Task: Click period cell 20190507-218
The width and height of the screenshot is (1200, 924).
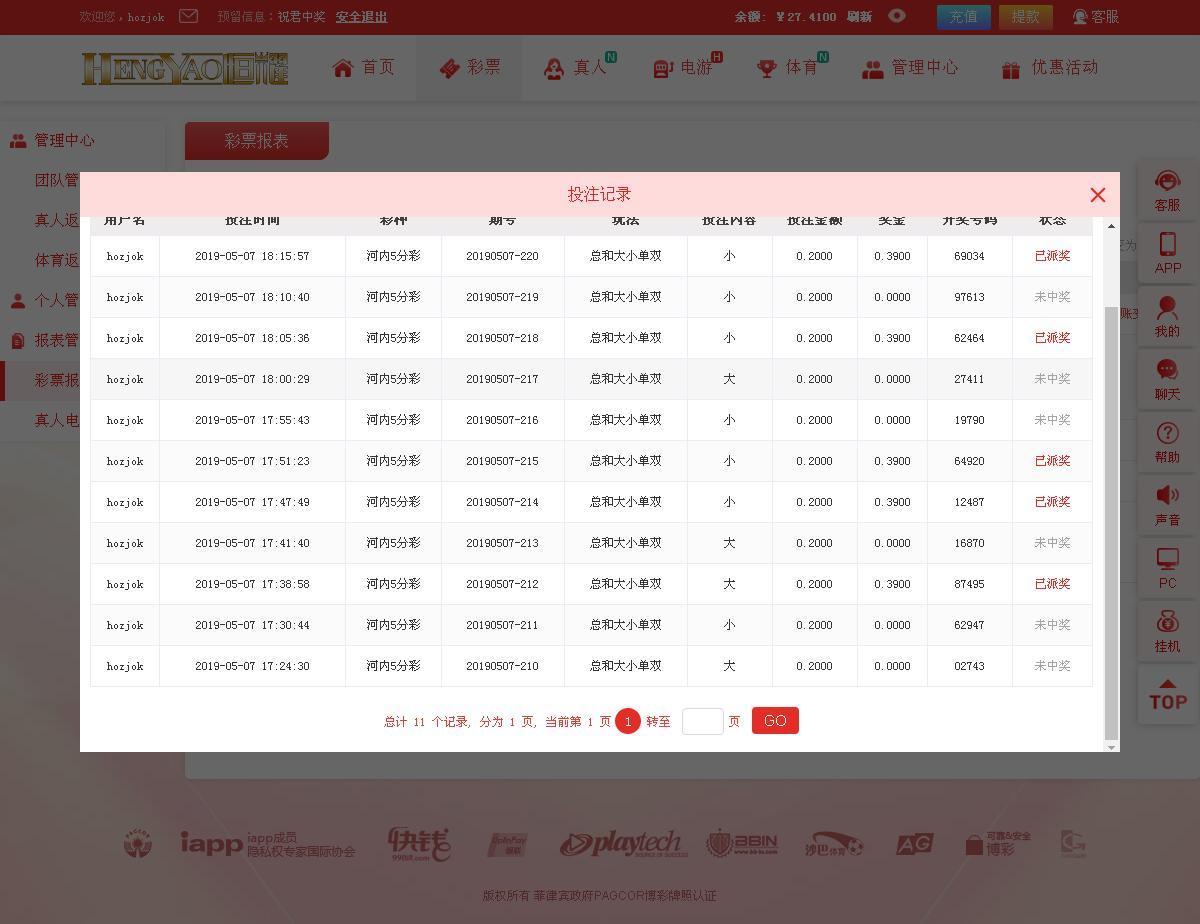Action: [502, 338]
